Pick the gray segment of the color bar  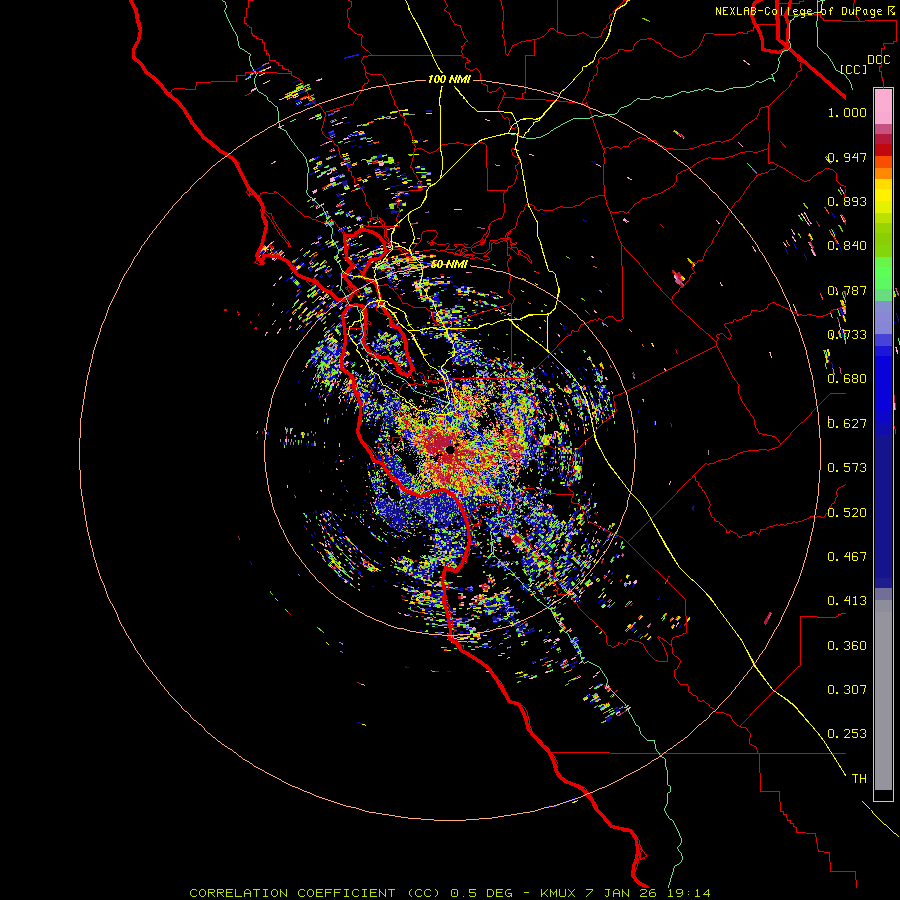coord(883,695)
